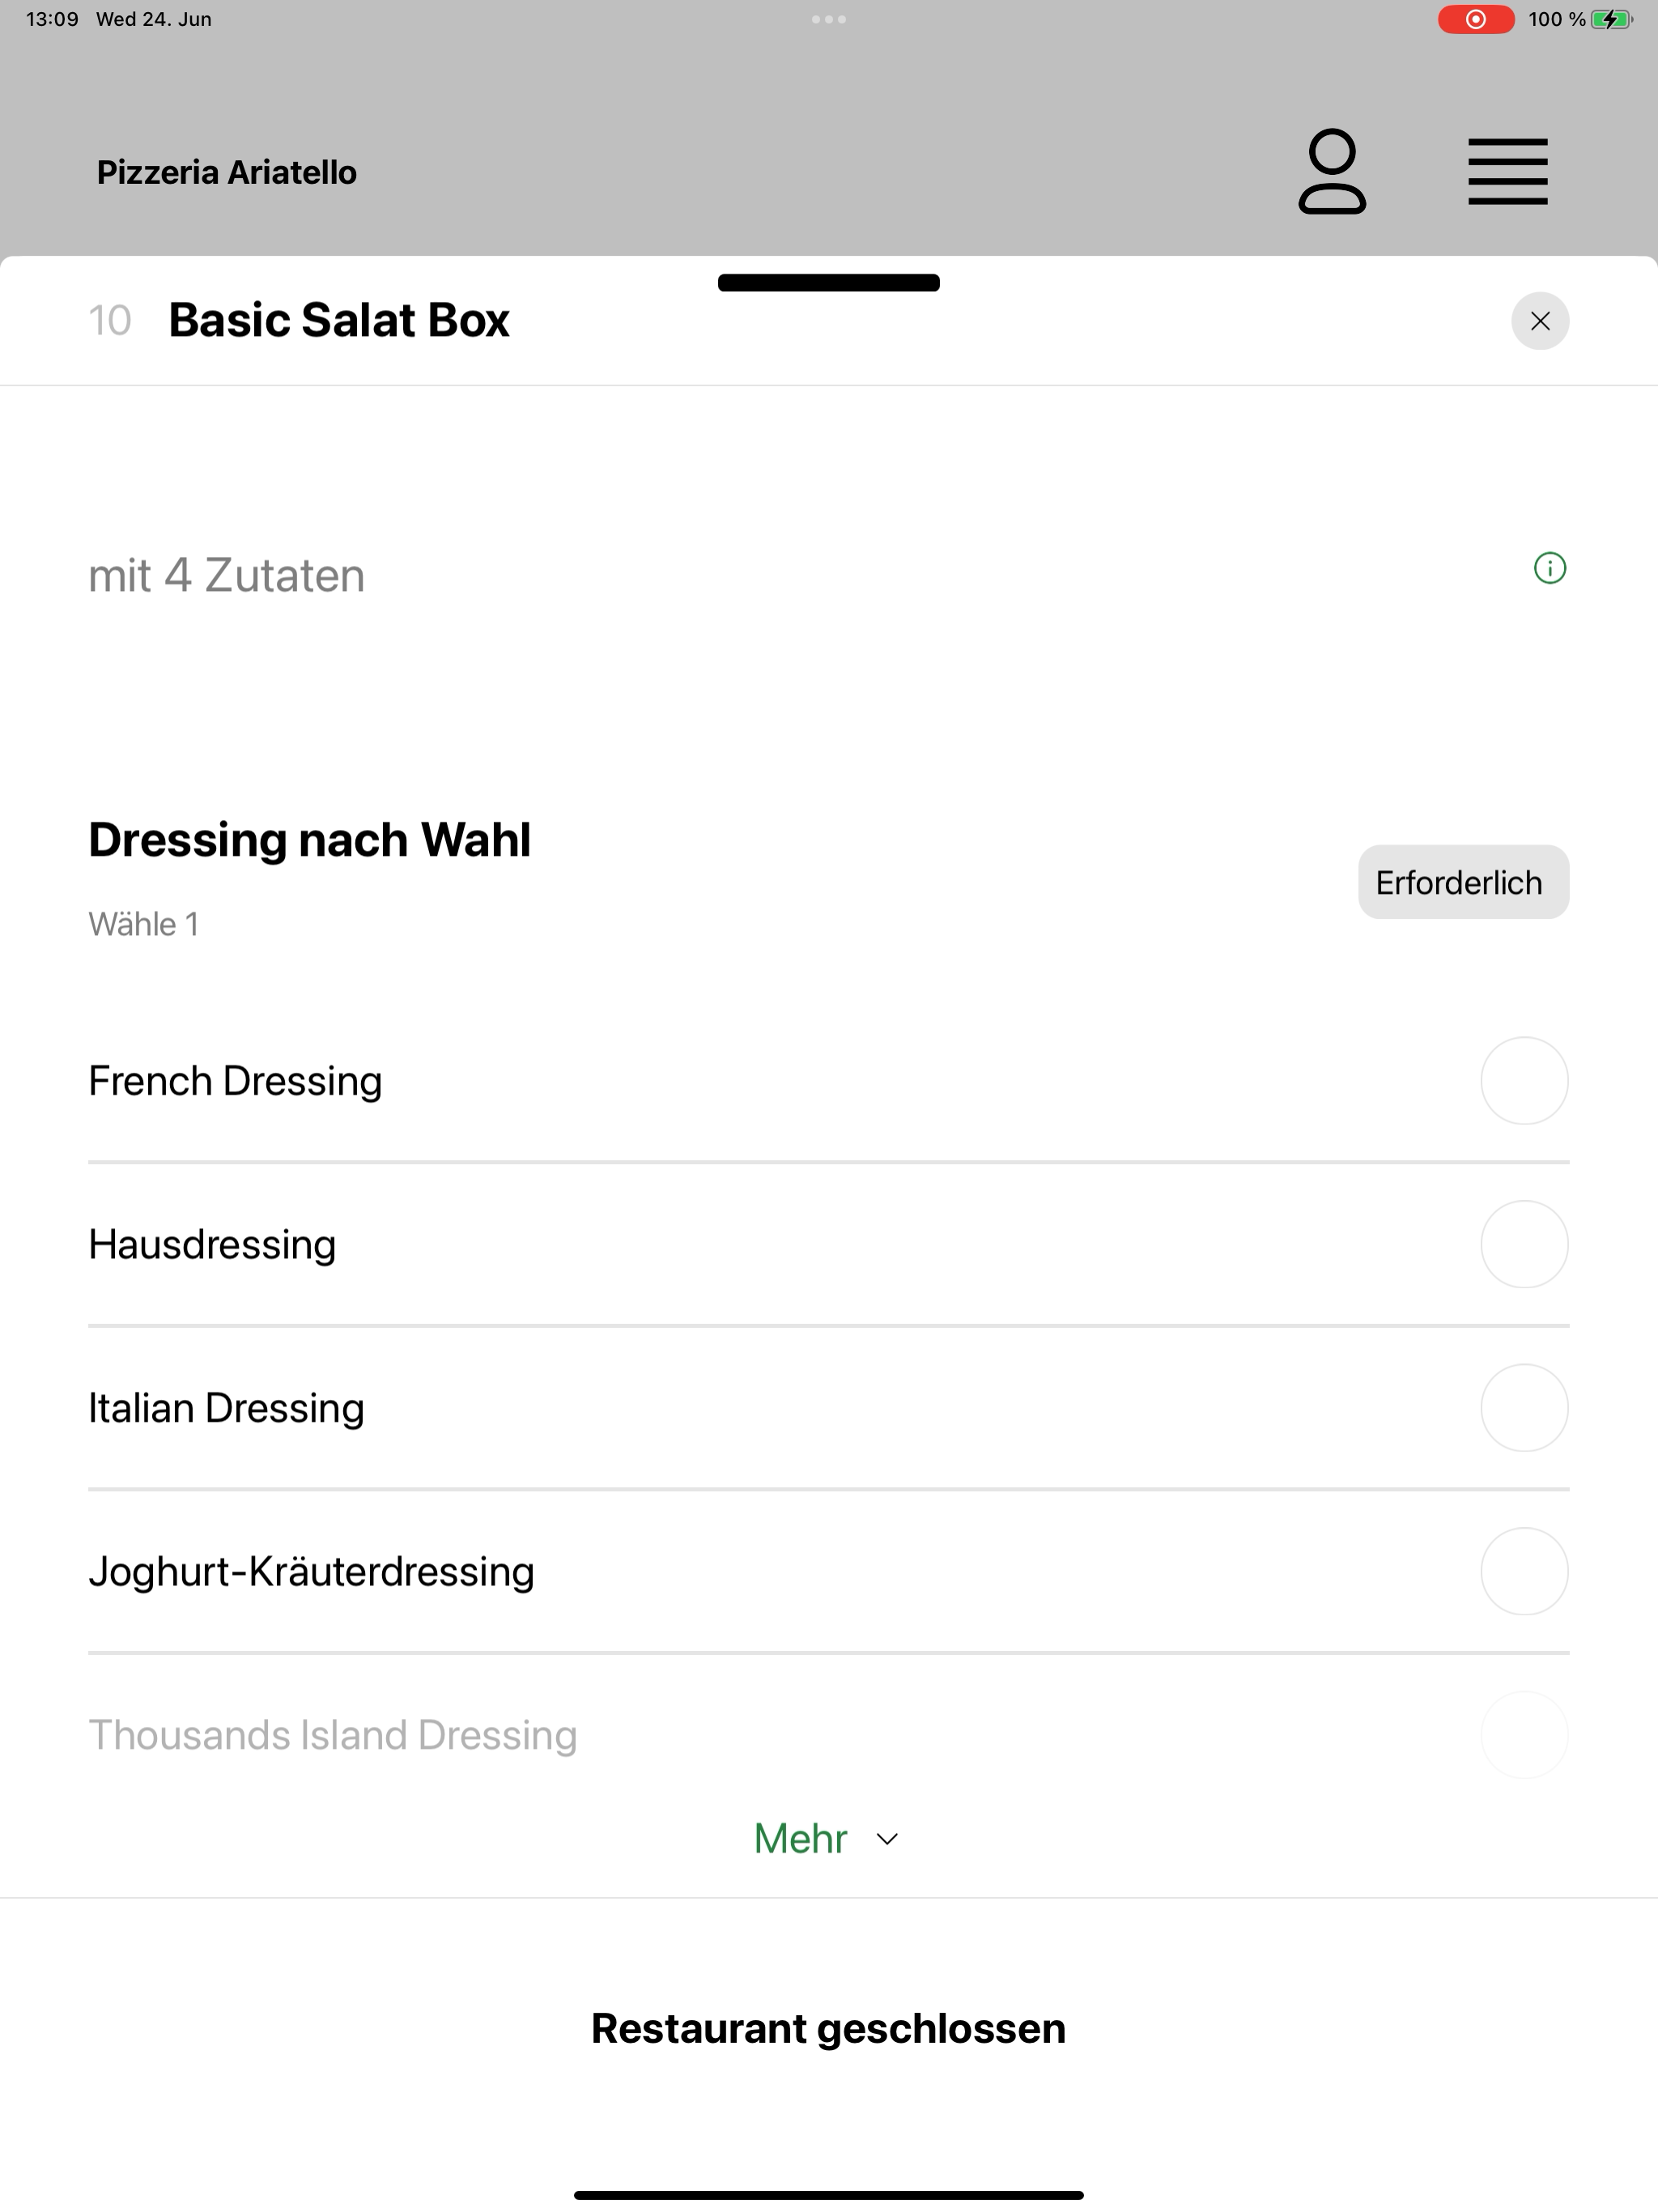Open the user profile icon
This screenshot has width=1658, height=2212.
pyautogui.click(x=1332, y=171)
